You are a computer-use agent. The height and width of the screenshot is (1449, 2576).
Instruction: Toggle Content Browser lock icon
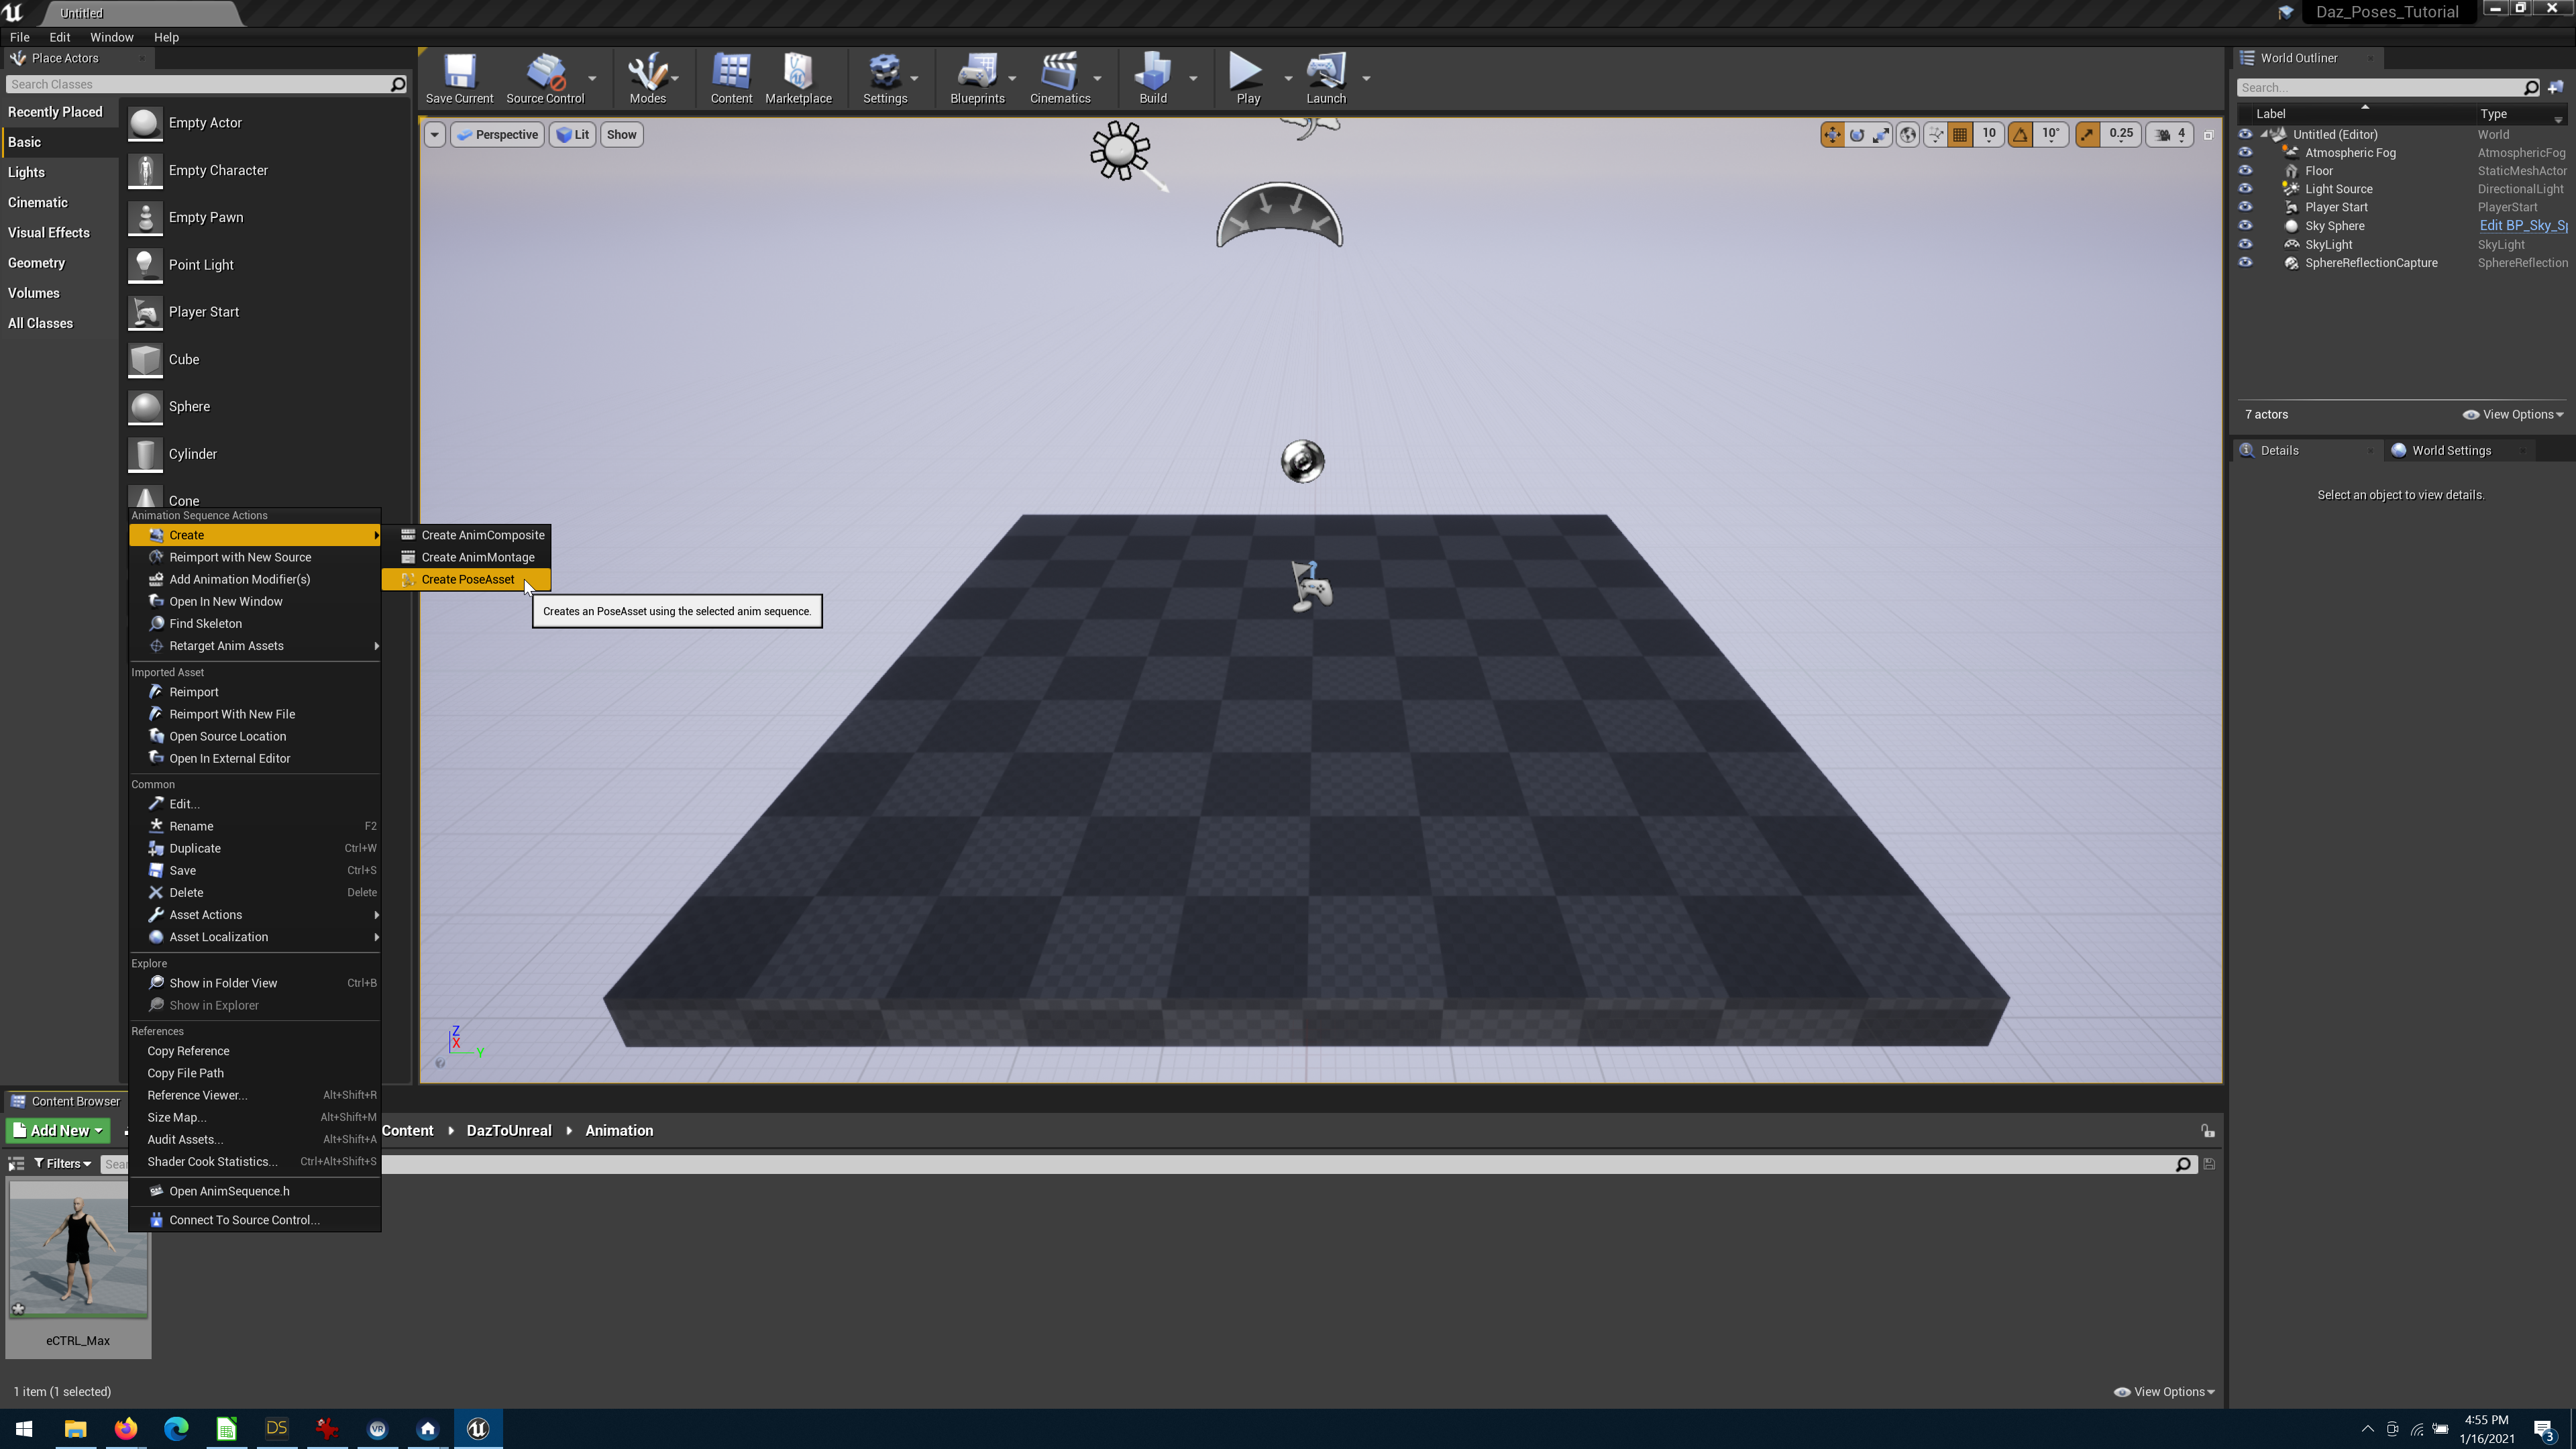2207,1131
